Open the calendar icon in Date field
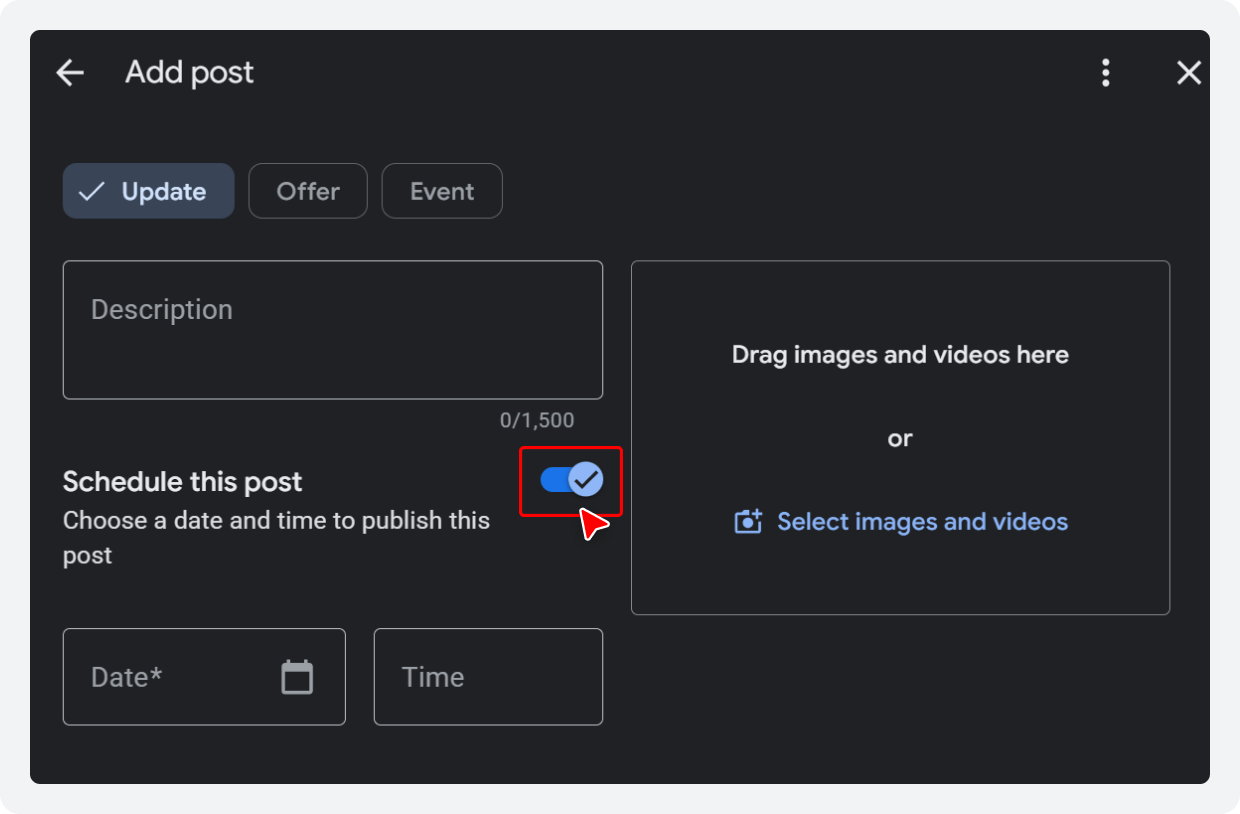Screen dimensions: 1240x814 pyautogui.click(x=297, y=677)
